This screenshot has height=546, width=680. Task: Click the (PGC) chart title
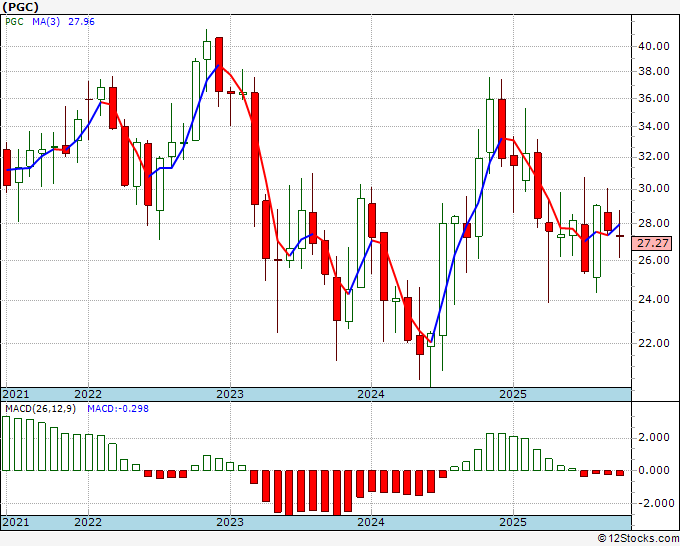20,7
